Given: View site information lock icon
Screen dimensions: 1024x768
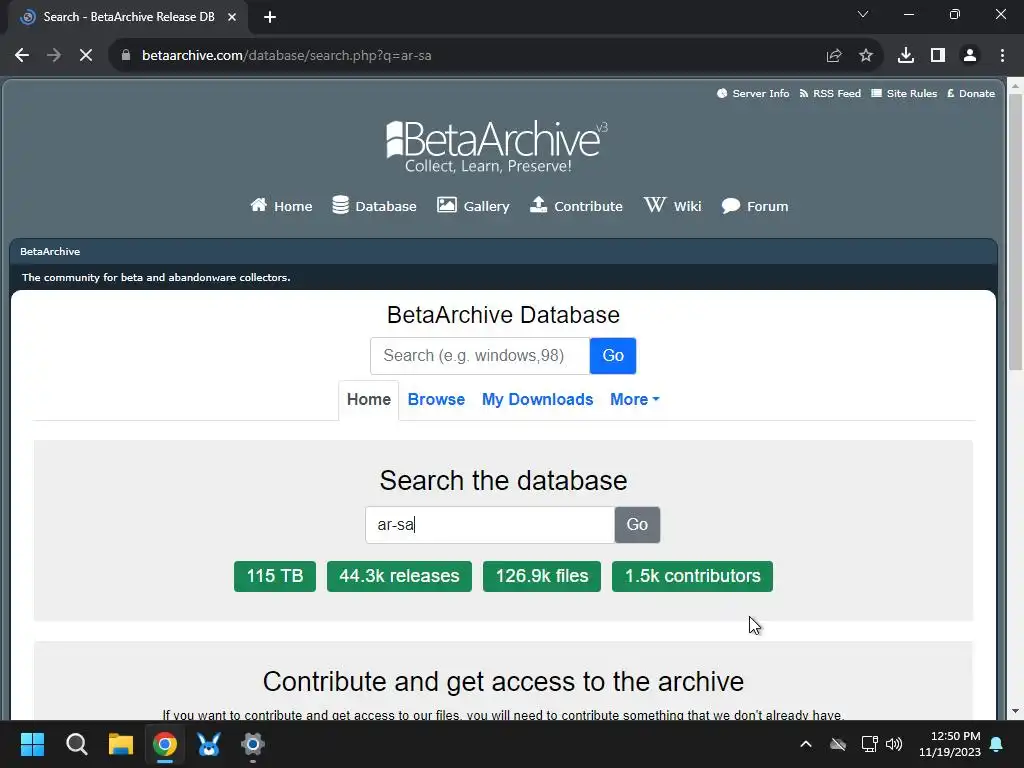Looking at the screenshot, I should 126,56.
